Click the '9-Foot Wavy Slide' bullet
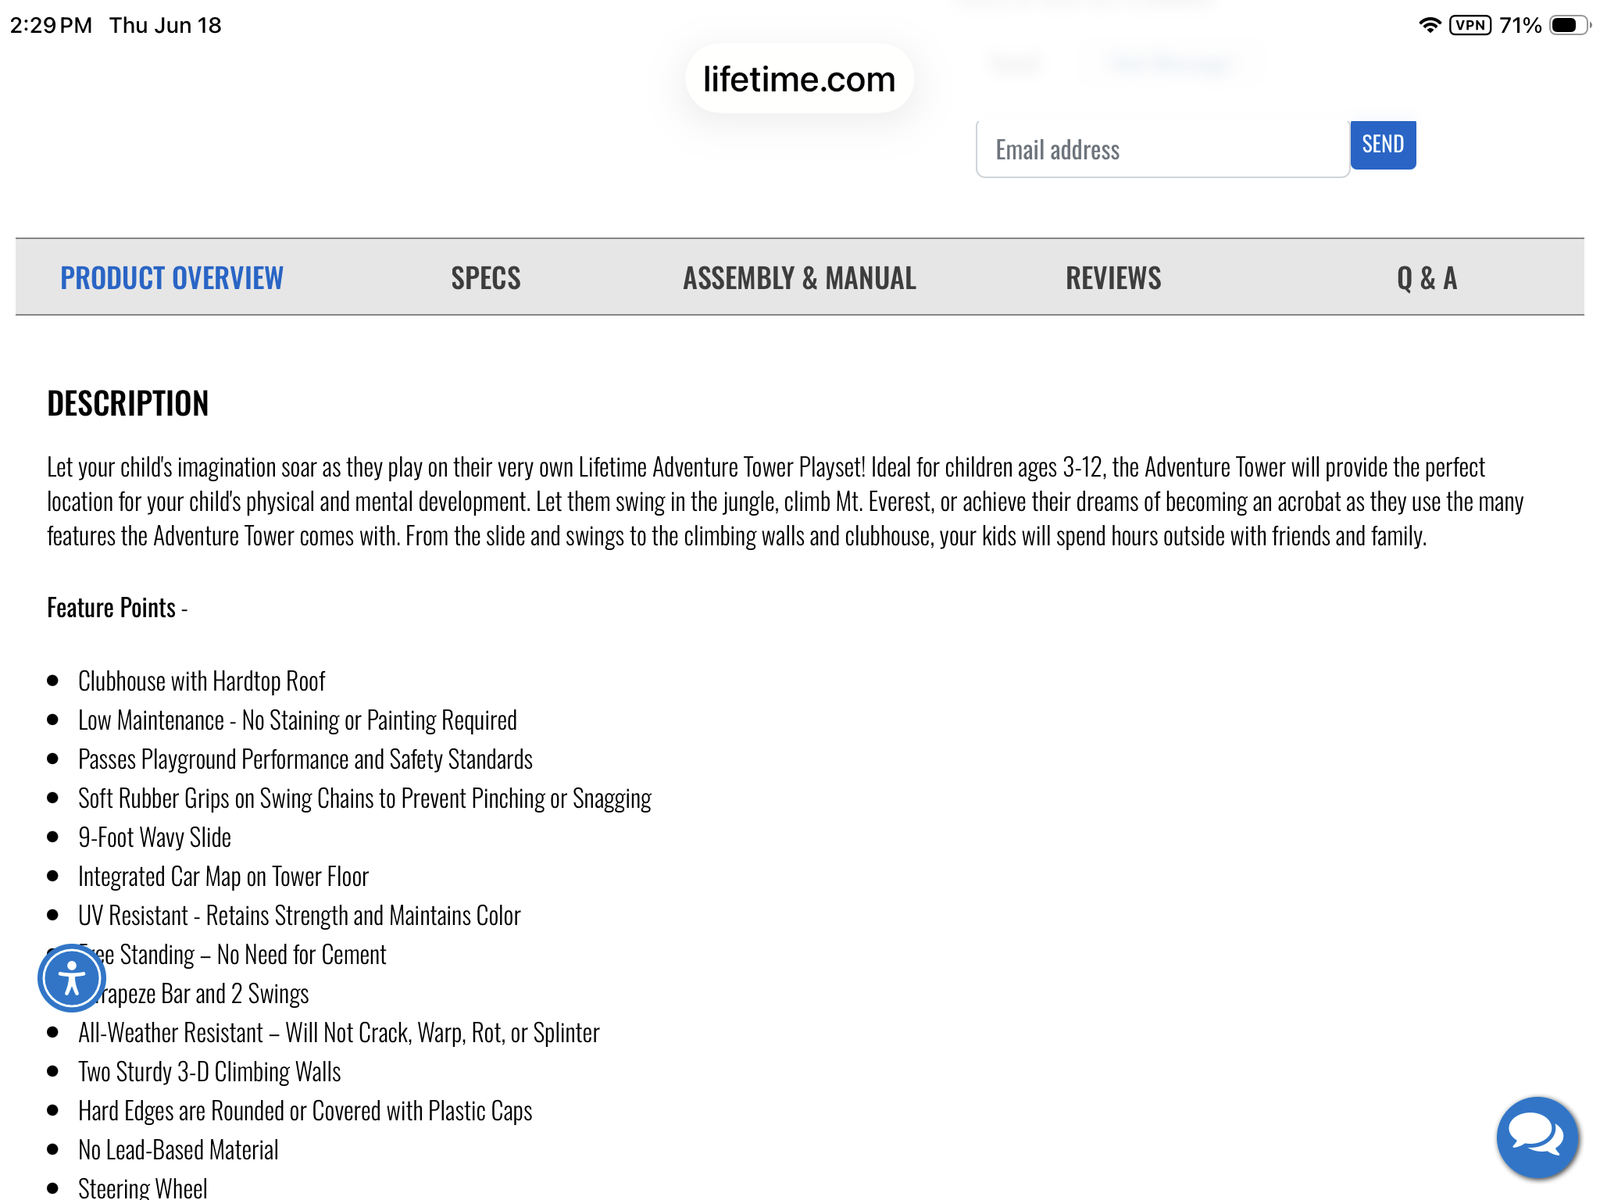This screenshot has height=1200, width=1600. pyautogui.click(x=155, y=837)
